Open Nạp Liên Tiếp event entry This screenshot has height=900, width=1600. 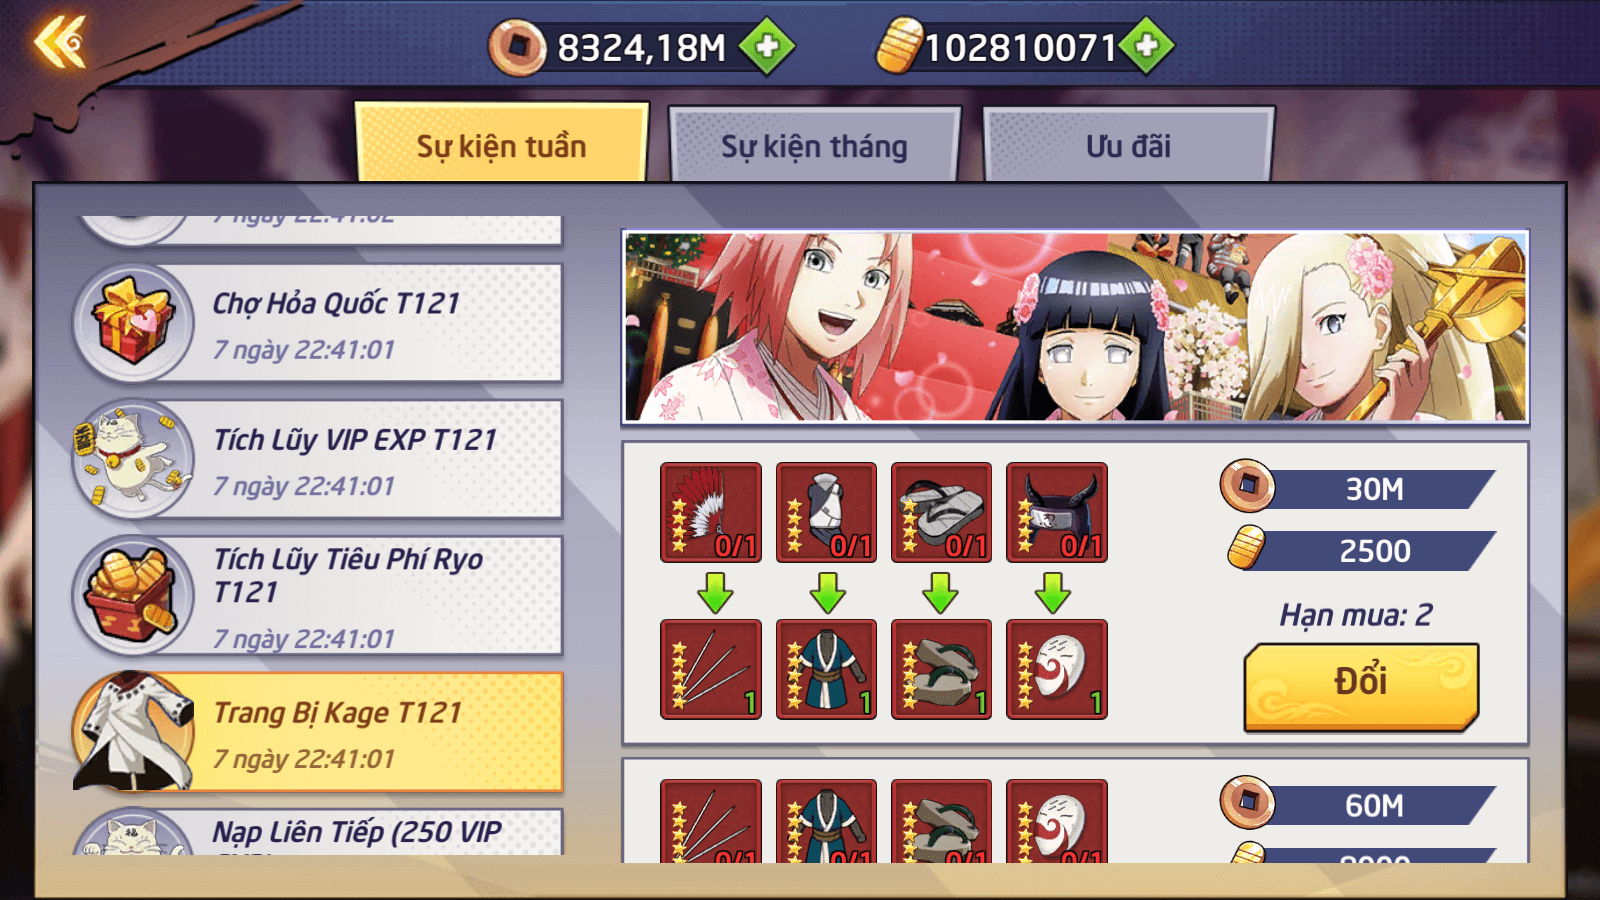click(318, 832)
